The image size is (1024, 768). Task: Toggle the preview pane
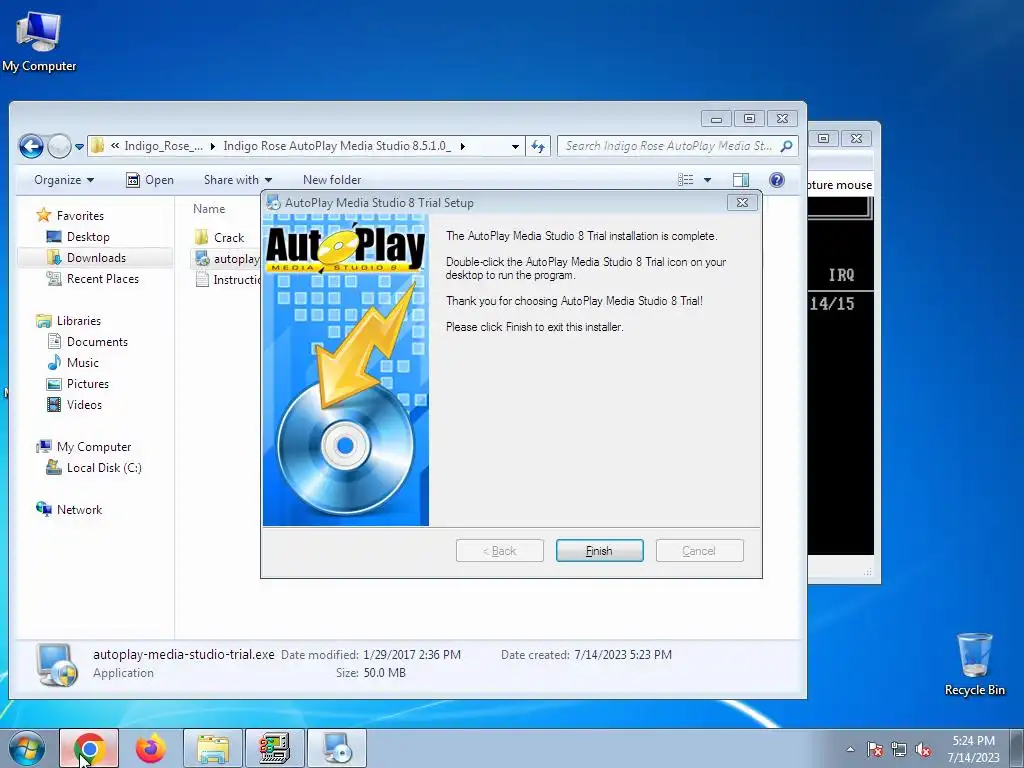(741, 180)
